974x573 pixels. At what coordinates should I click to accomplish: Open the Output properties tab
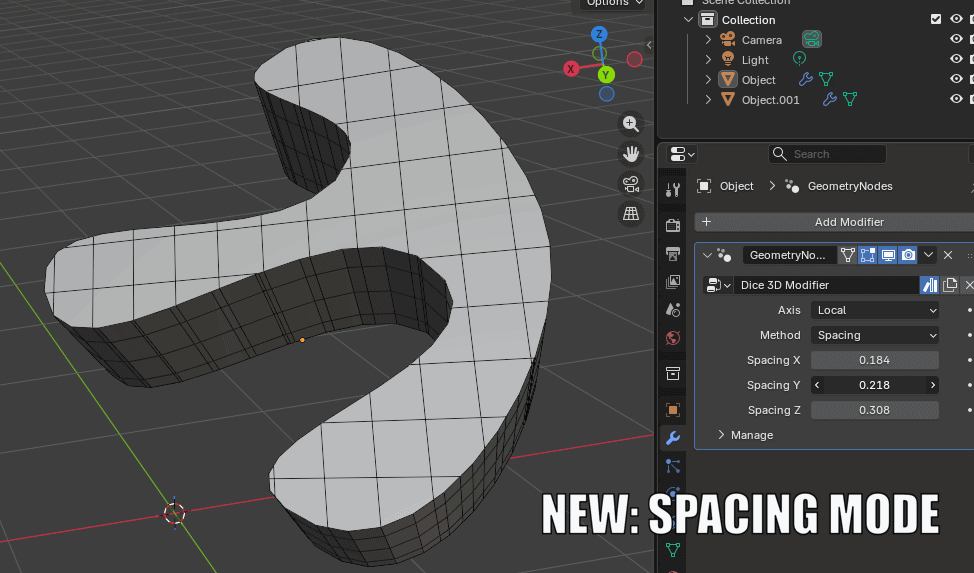[x=673, y=254]
